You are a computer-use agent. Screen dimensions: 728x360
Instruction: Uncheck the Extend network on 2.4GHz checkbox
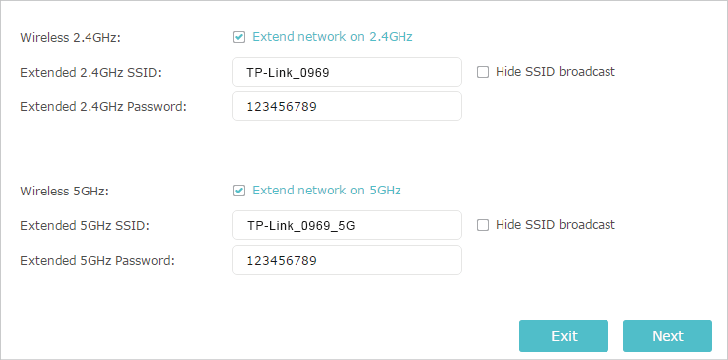click(x=239, y=37)
